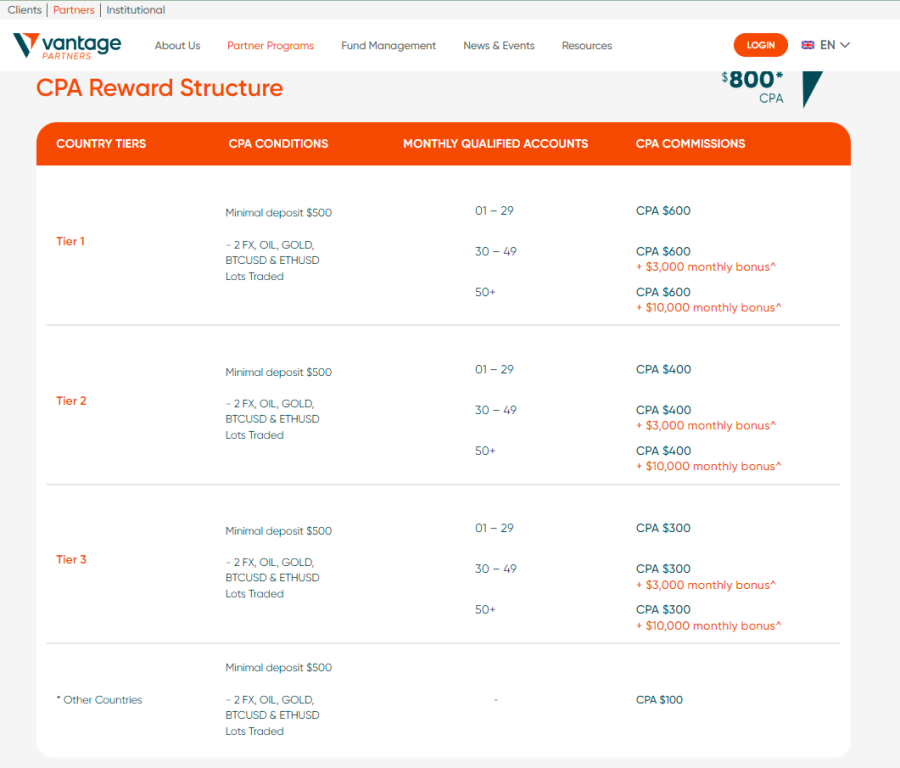Select the * Other Countries row label
The width and height of the screenshot is (900, 768).
[x=99, y=700]
